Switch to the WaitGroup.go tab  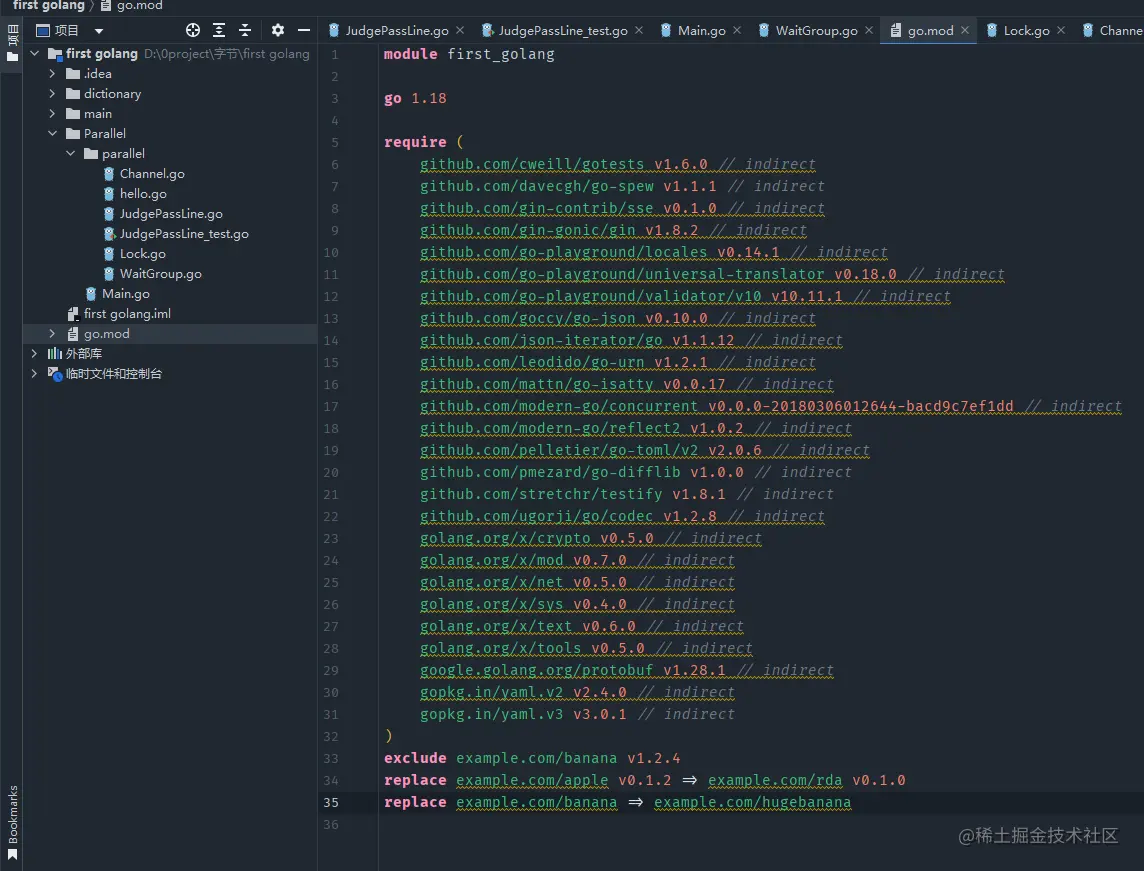[816, 31]
